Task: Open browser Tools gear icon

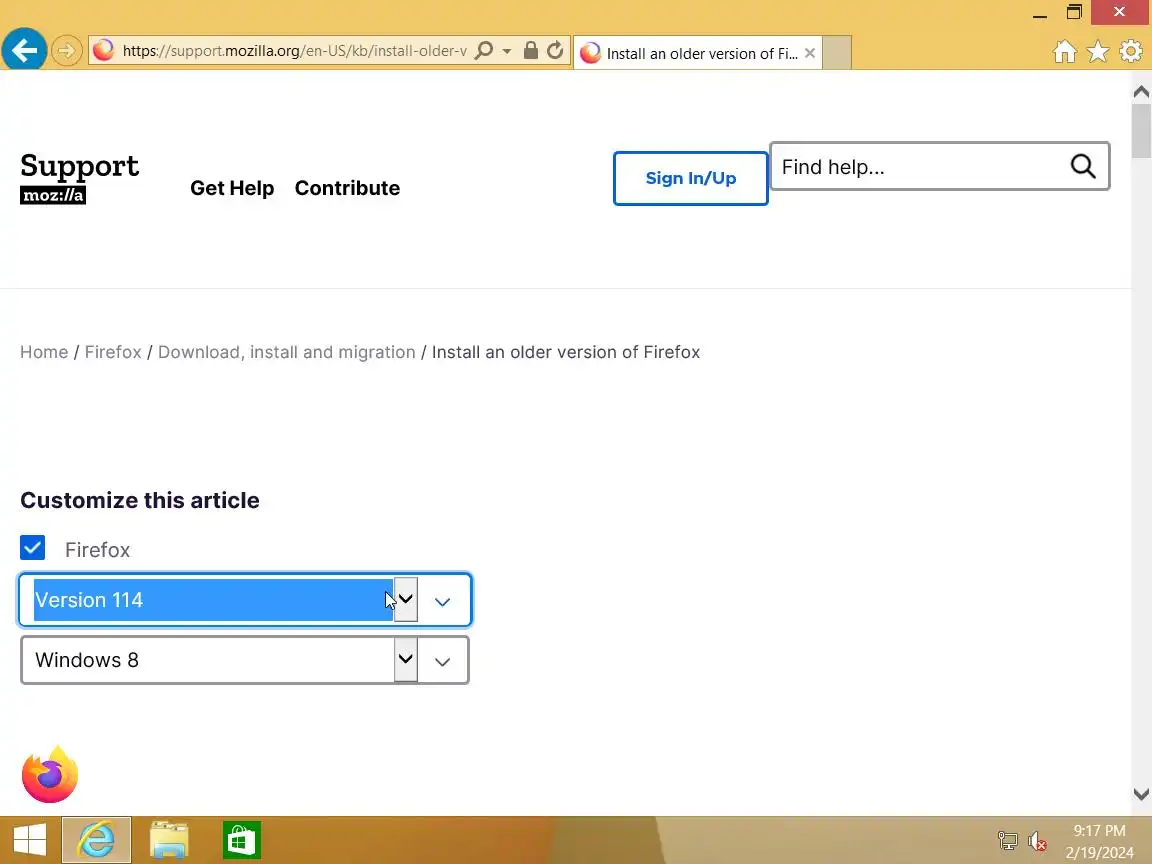Action: 1131,51
